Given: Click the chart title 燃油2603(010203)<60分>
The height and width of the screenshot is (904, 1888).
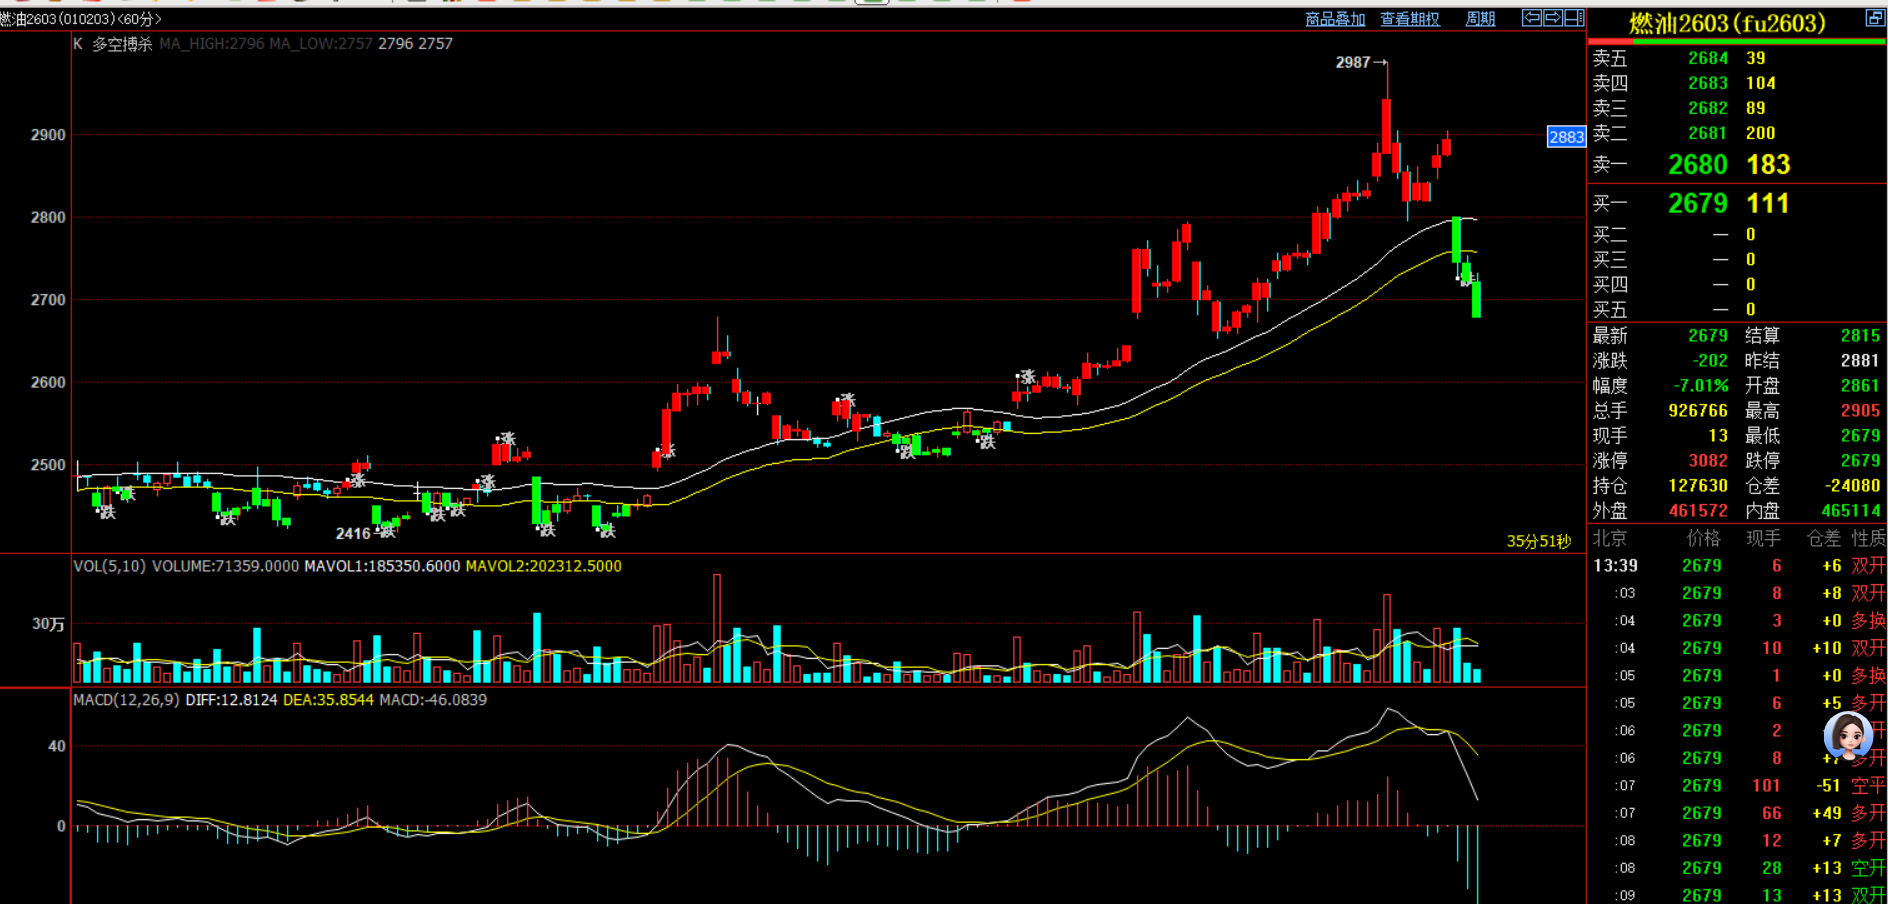Looking at the screenshot, I should tap(81, 19).
